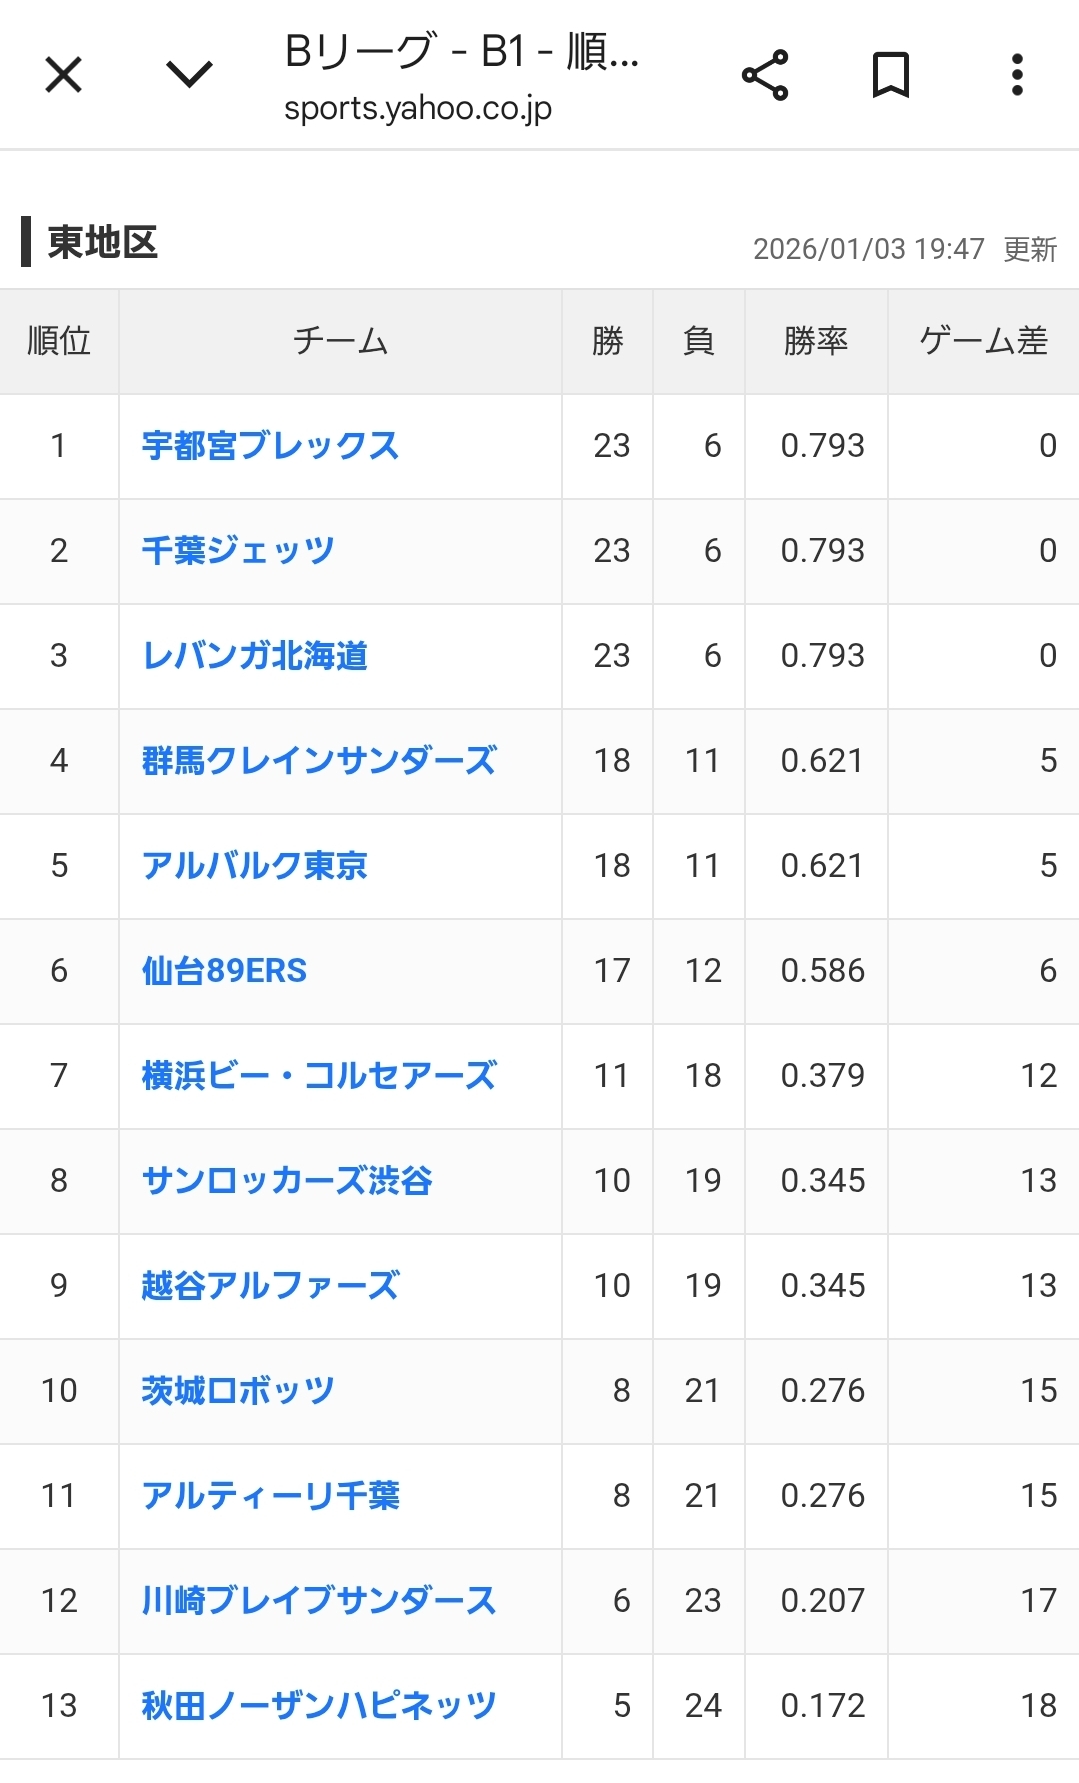Screen dimensions: 1079x1783
Task: Expand the browser chevron dropdown
Action: point(189,75)
